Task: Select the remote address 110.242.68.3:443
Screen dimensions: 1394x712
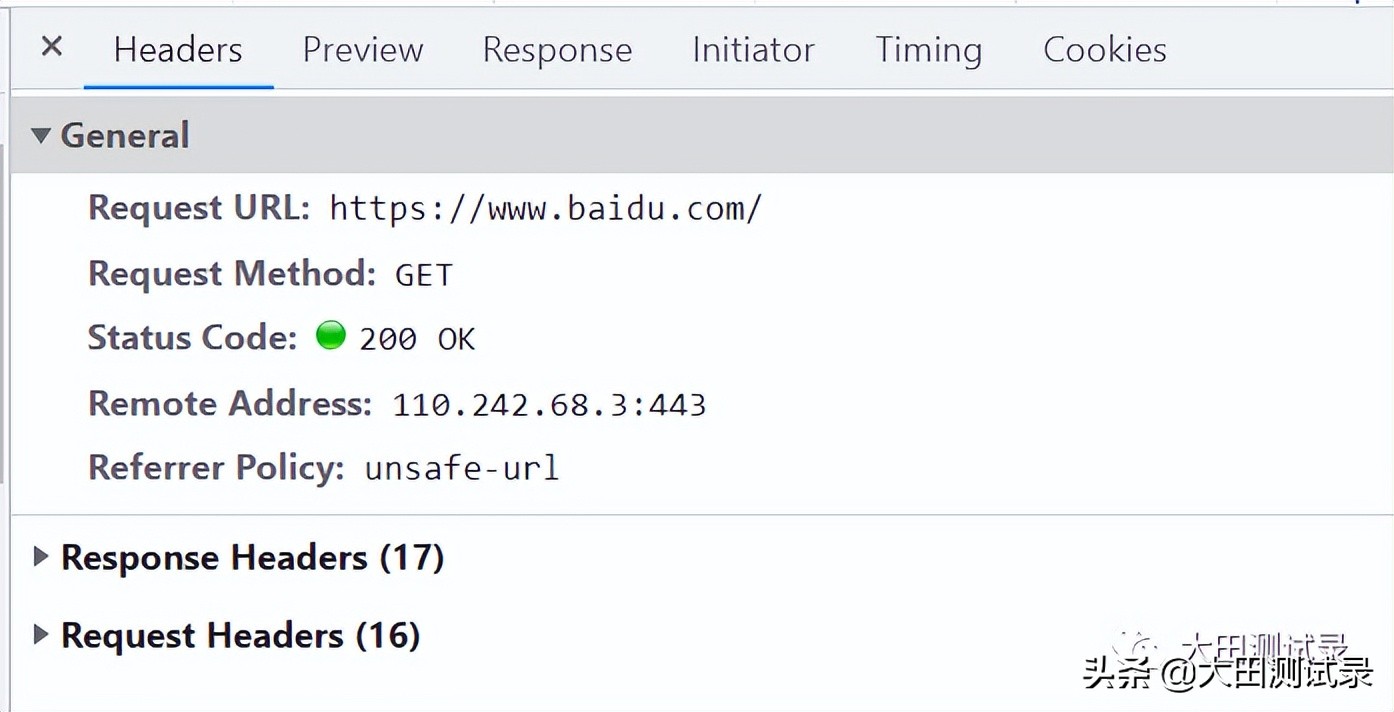Action: [549, 405]
